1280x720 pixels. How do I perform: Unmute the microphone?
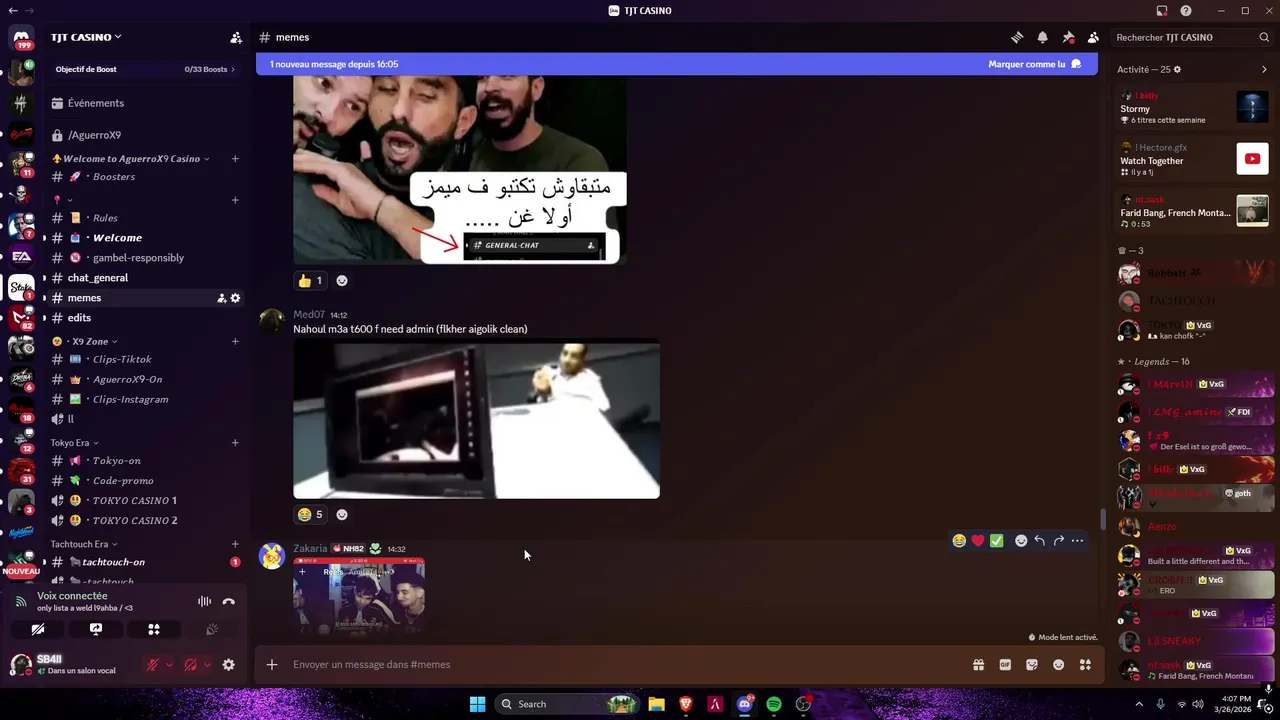coord(153,665)
